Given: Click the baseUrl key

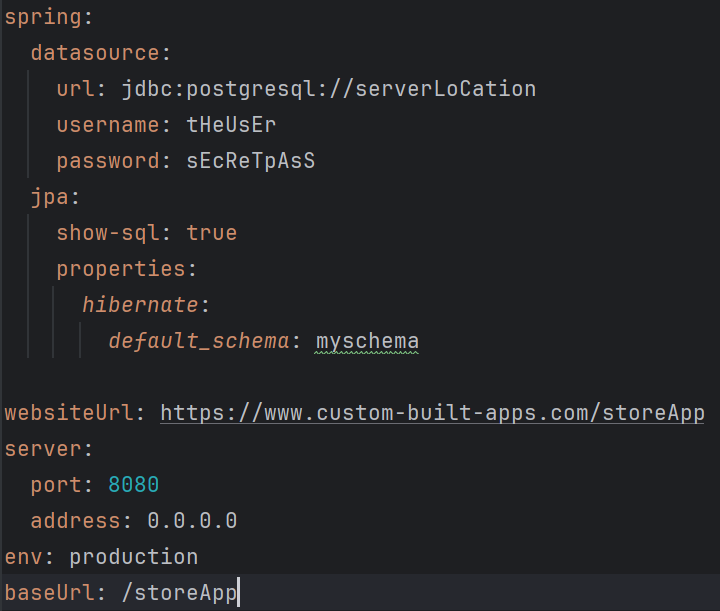Looking at the screenshot, I should click(49, 593).
